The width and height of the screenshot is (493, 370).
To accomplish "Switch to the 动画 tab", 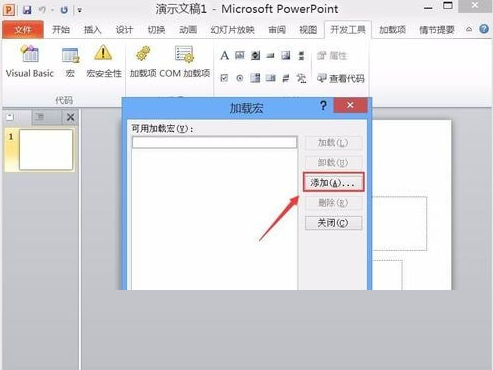I will pyautogui.click(x=188, y=30).
